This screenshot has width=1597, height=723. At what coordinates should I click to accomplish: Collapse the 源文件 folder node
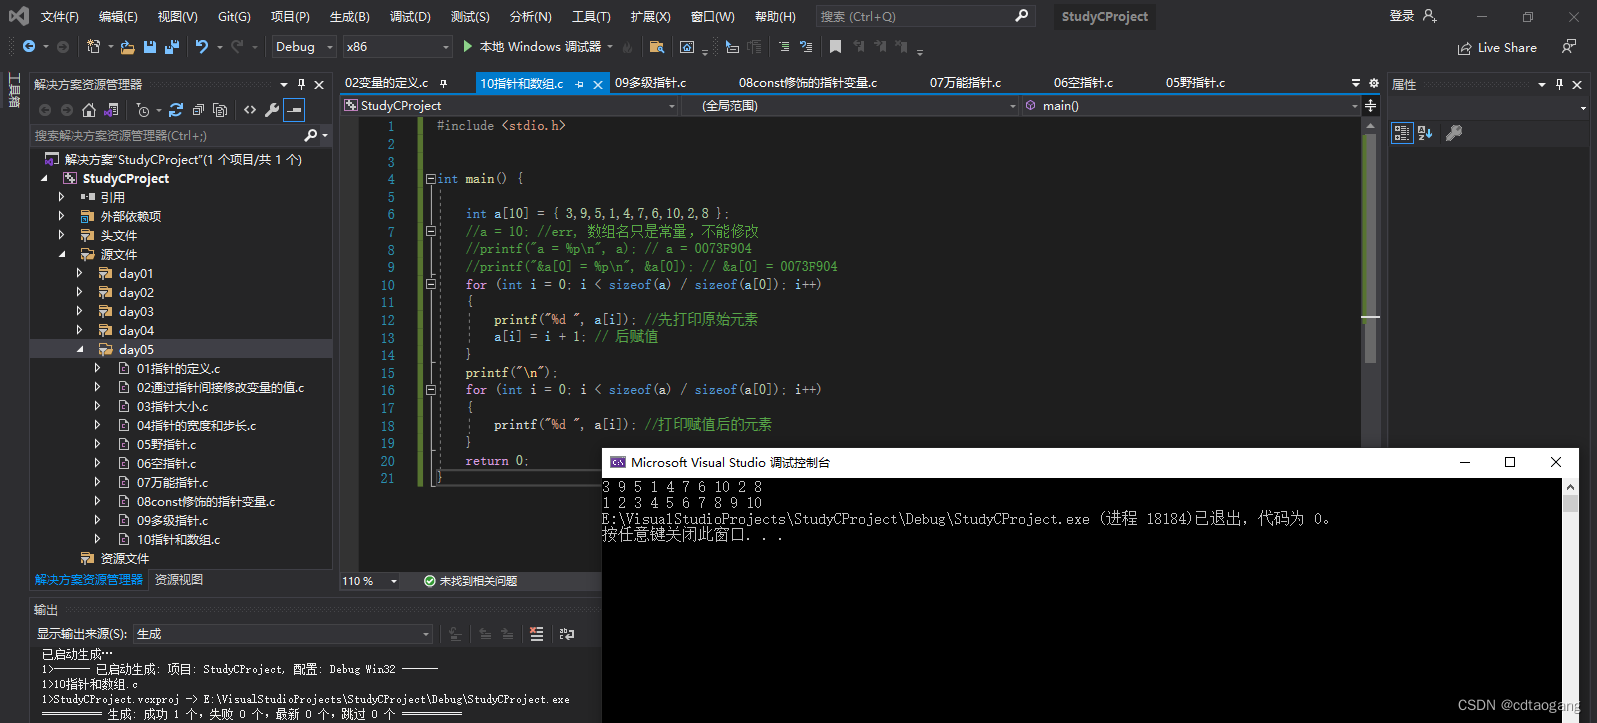point(62,254)
